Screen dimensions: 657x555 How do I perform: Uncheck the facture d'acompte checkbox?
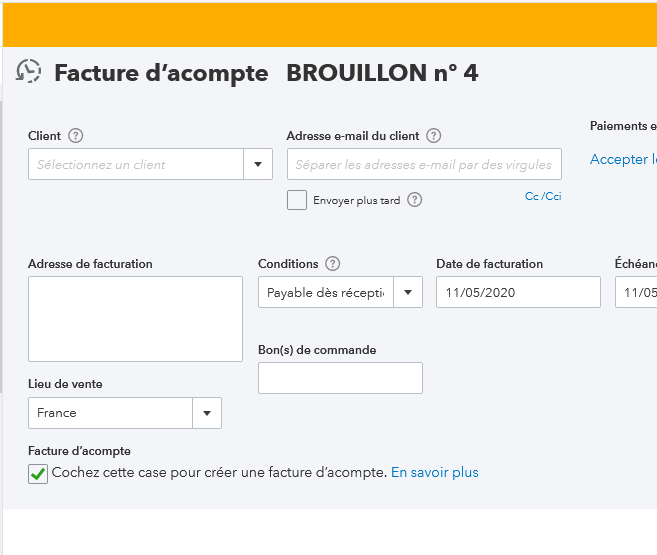click(38, 473)
